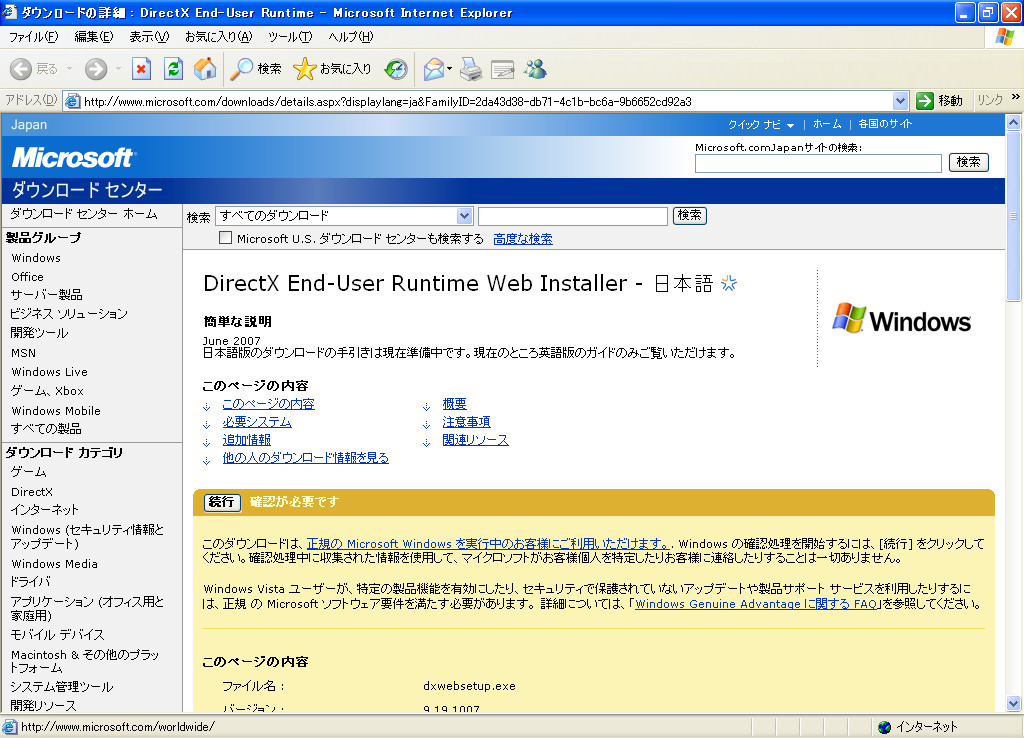Open the Search (検索) magnifier toolbar button
Screen dimensions: 1024x738
256,69
